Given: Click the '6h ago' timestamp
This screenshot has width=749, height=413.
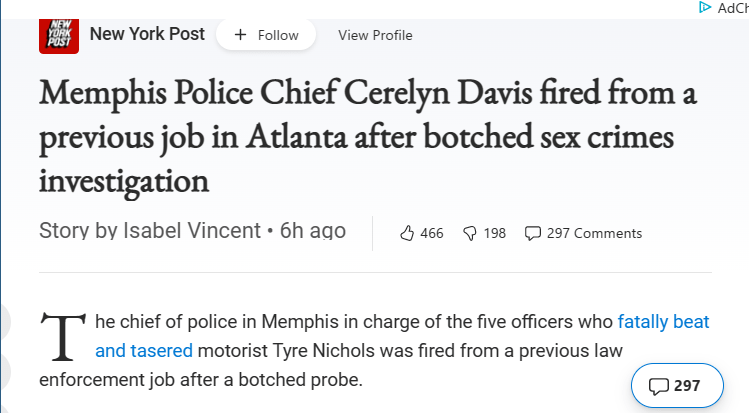Looking at the screenshot, I should (x=313, y=231).
